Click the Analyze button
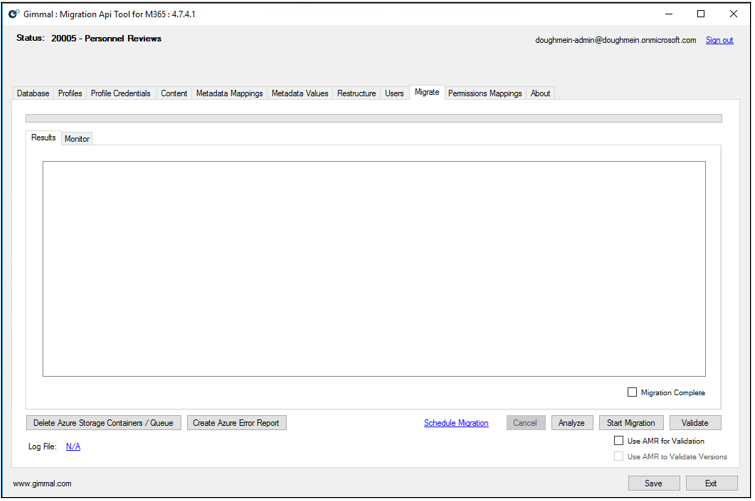 572,423
